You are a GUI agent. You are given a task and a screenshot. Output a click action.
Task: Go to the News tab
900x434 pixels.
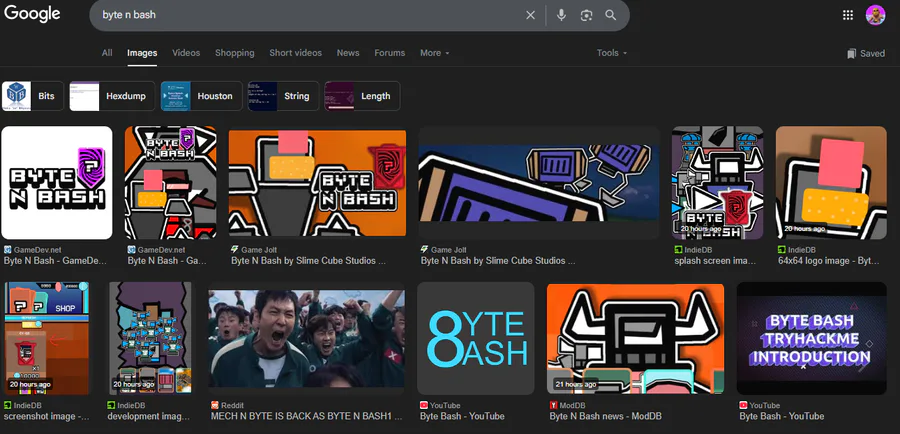(348, 53)
